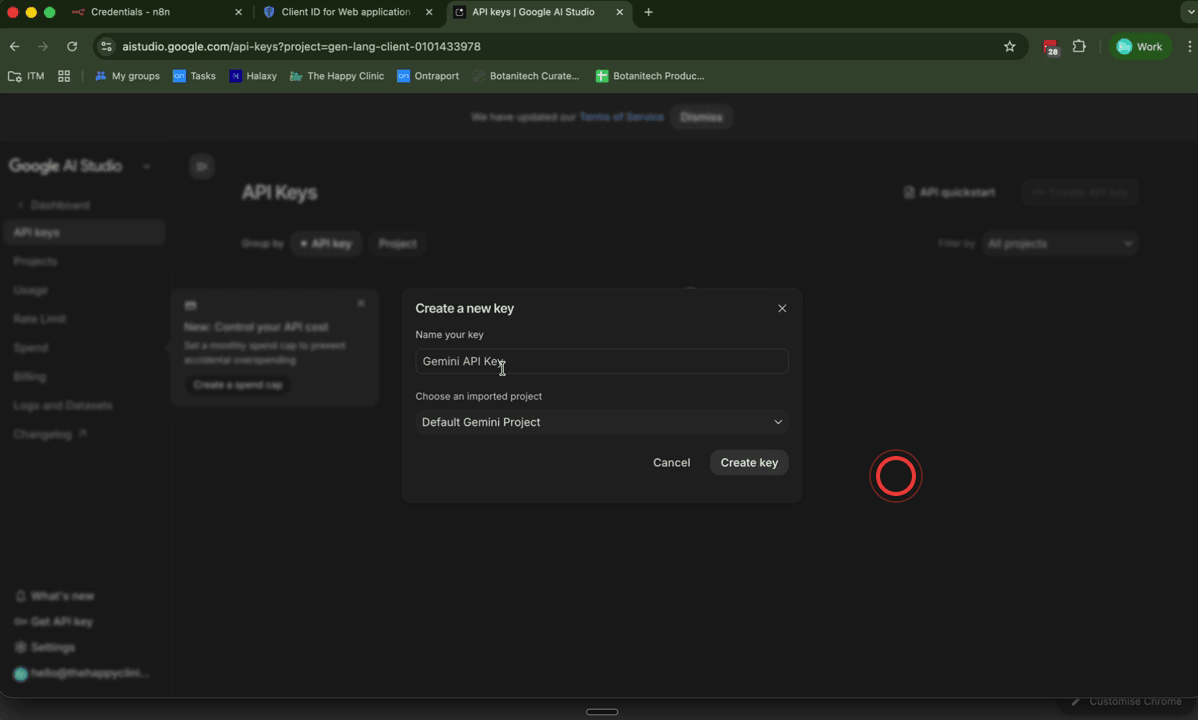The width and height of the screenshot is (1198, 720).
Task: Click the What's new bell icon
Action: click(20, 595)
